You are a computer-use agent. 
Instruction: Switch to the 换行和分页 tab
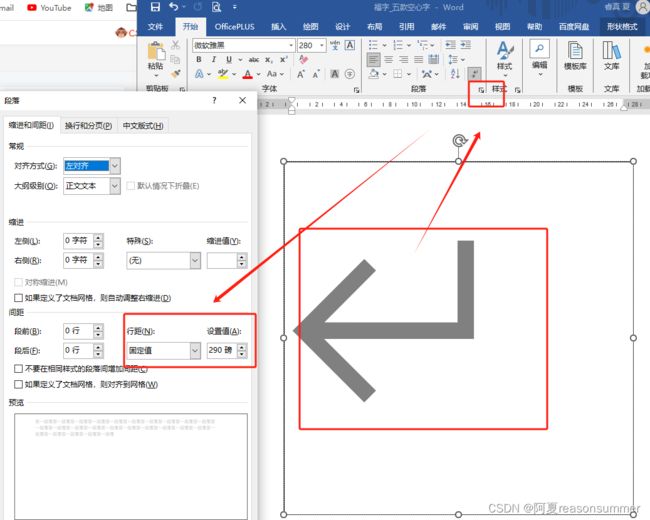click(88, 125)
